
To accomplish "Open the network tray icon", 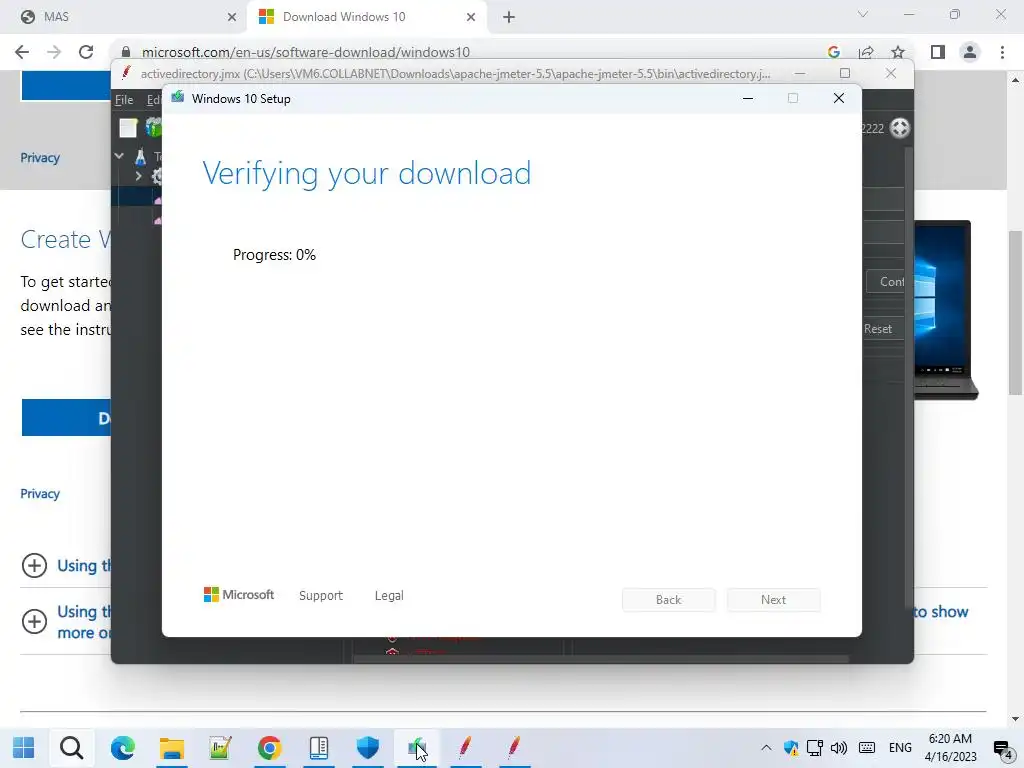I will (x=815, y=748).
